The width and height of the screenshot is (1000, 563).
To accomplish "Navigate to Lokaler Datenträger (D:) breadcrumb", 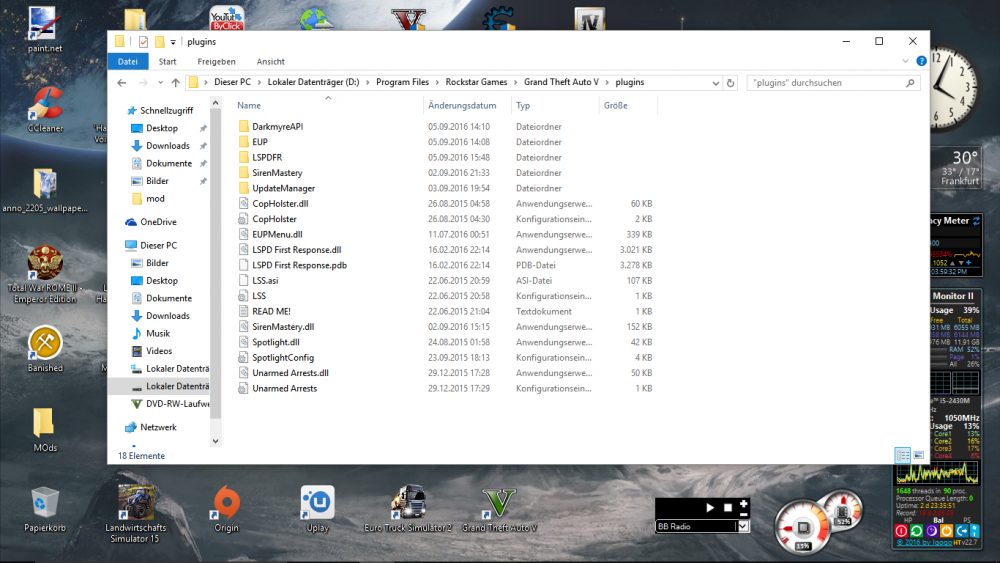I will coord(313,82).
